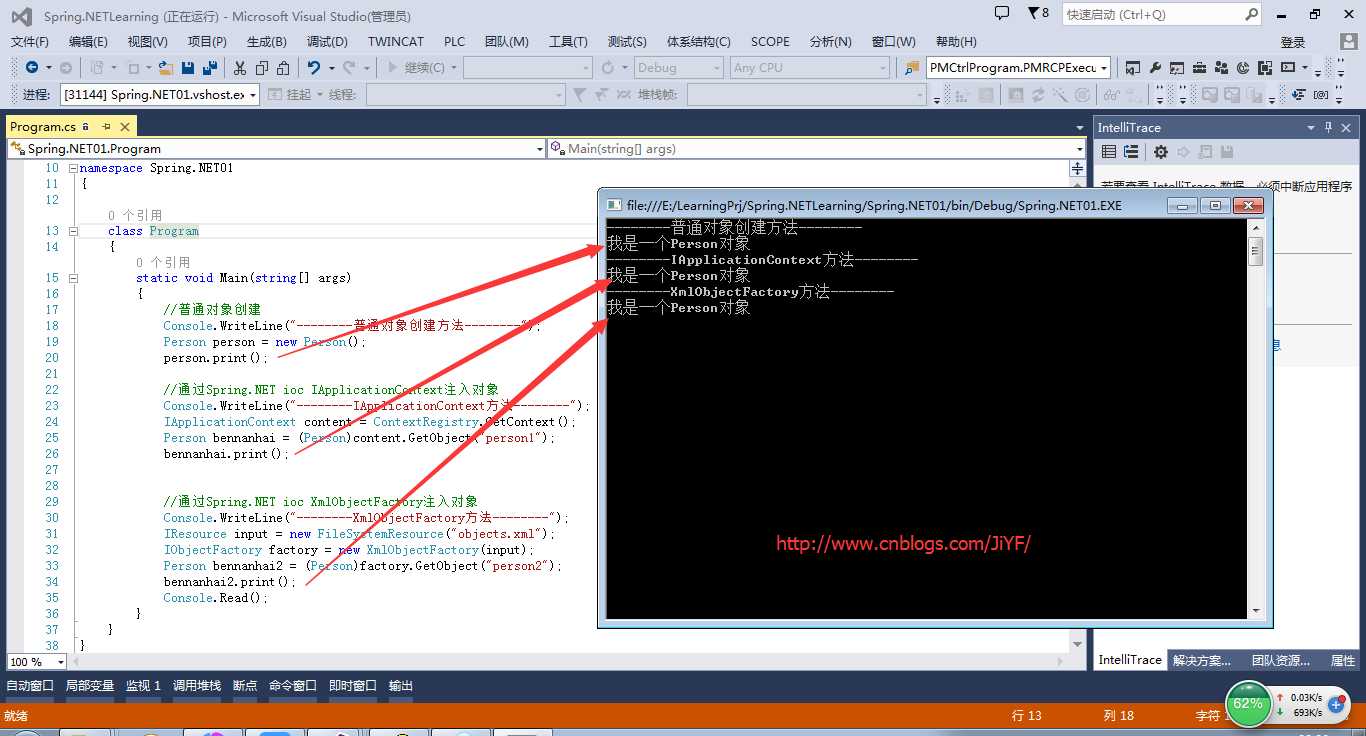Open the 工具(T) menu

point(568,42)
